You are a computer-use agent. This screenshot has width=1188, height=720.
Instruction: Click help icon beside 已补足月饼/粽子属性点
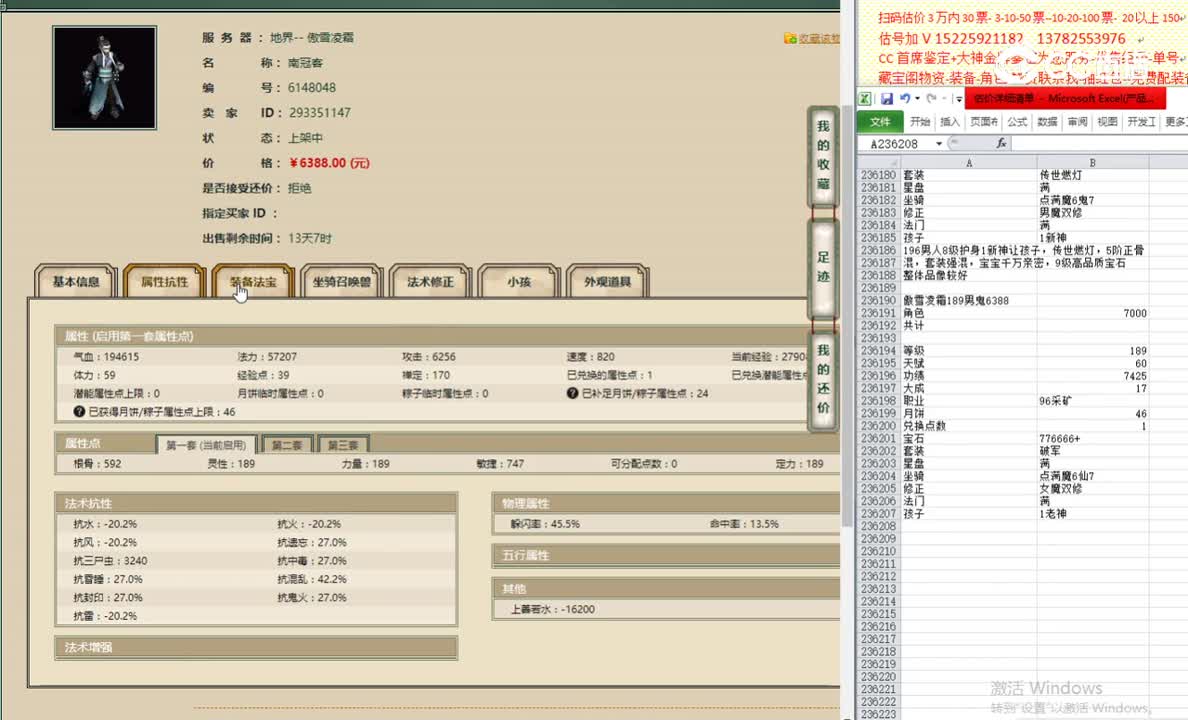(x=572, y=393)
